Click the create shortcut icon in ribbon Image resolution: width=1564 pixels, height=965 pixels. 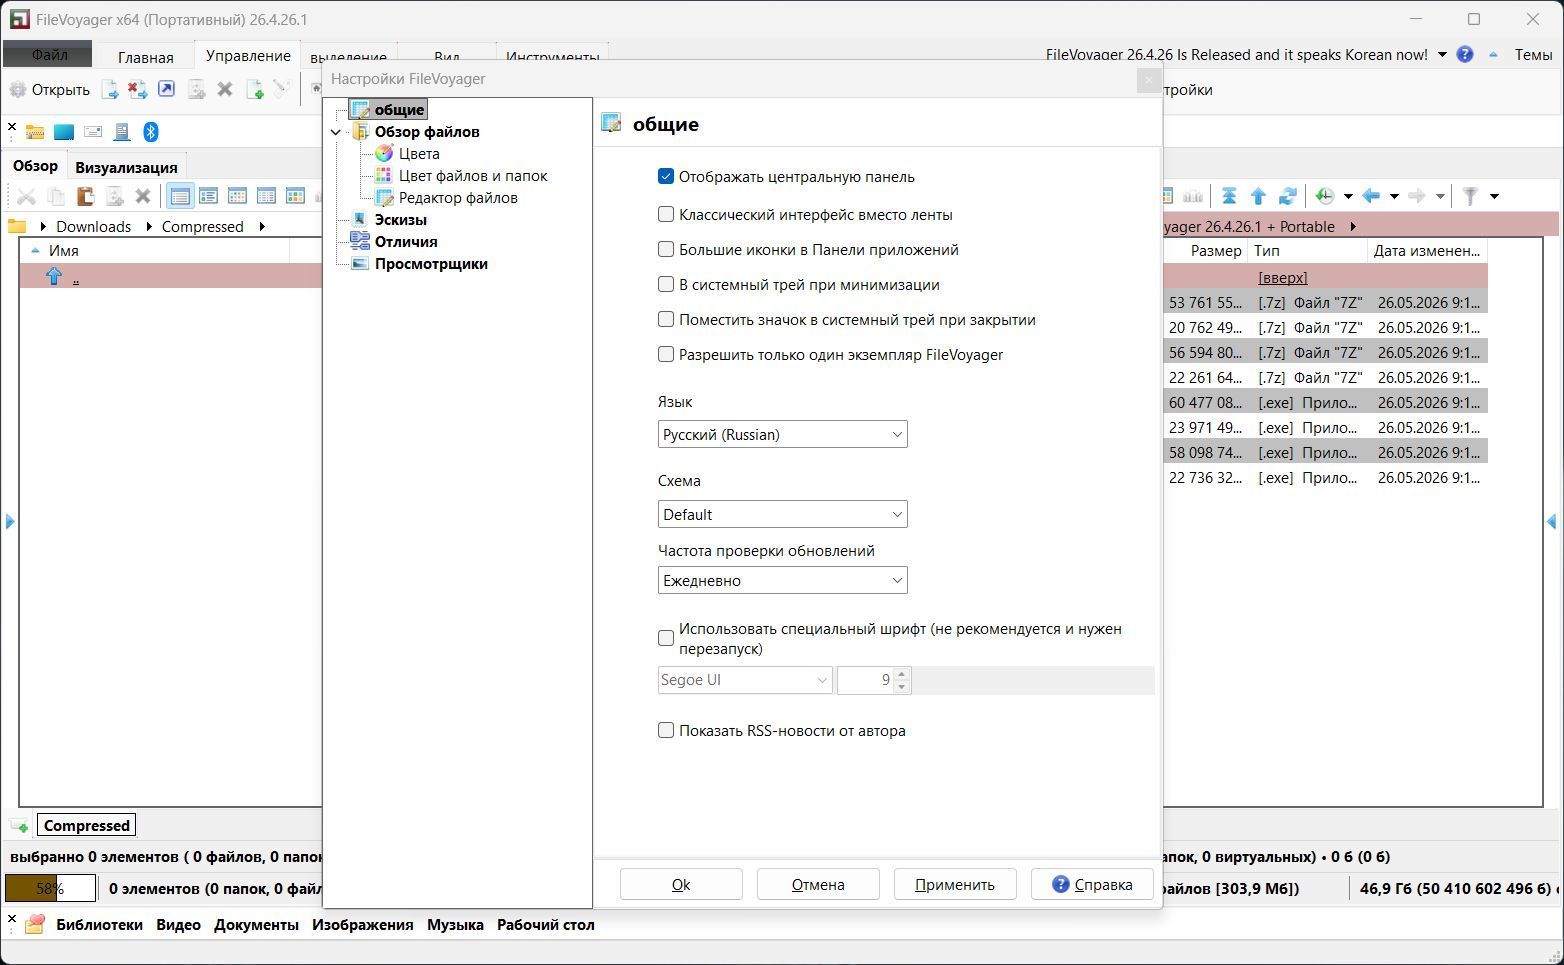167,89
